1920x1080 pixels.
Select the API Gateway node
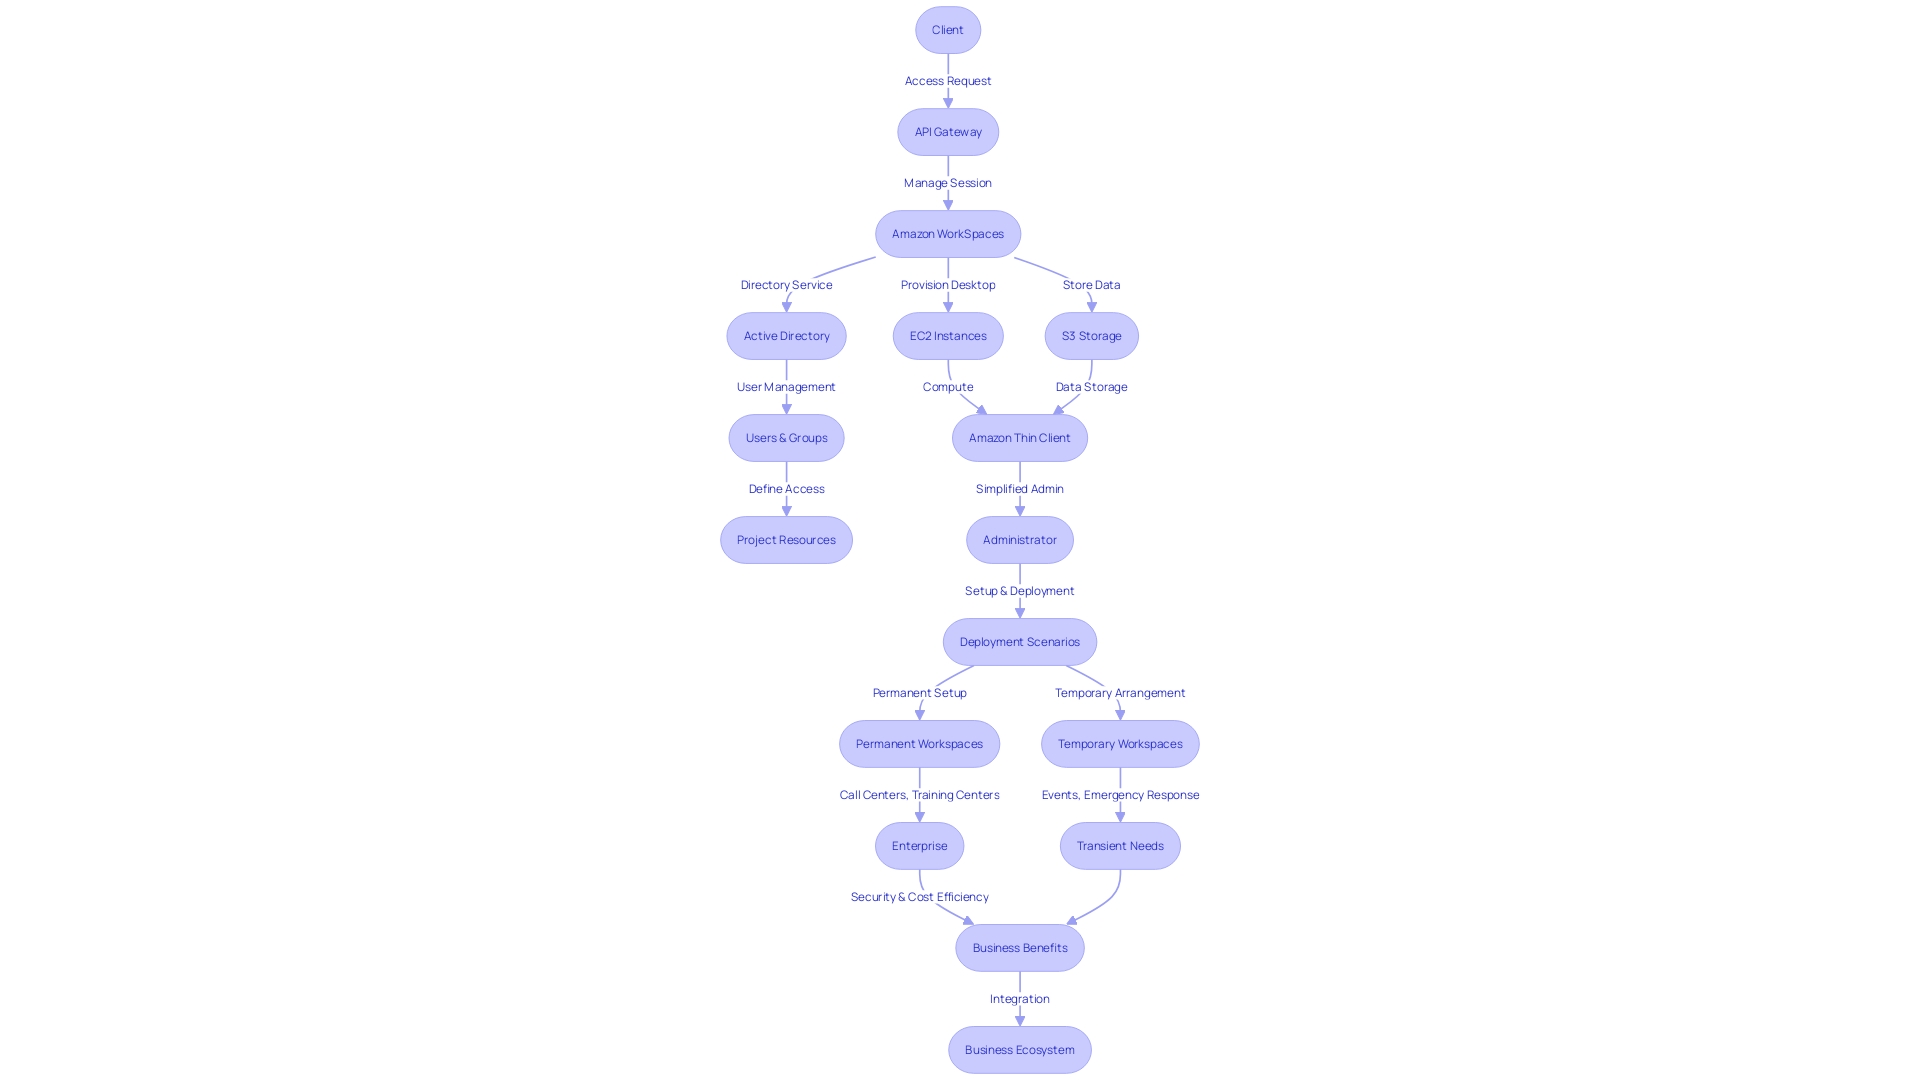click(947, 132)
